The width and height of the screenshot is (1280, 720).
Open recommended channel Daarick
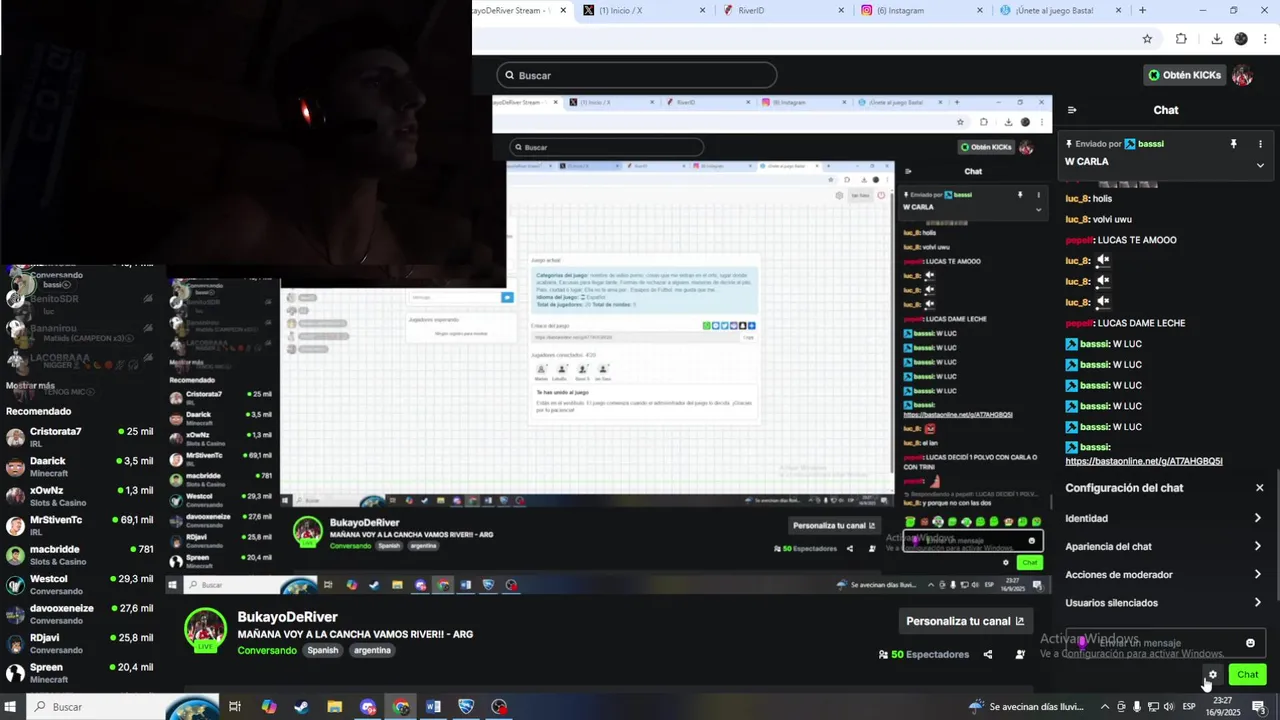(80, 467)
